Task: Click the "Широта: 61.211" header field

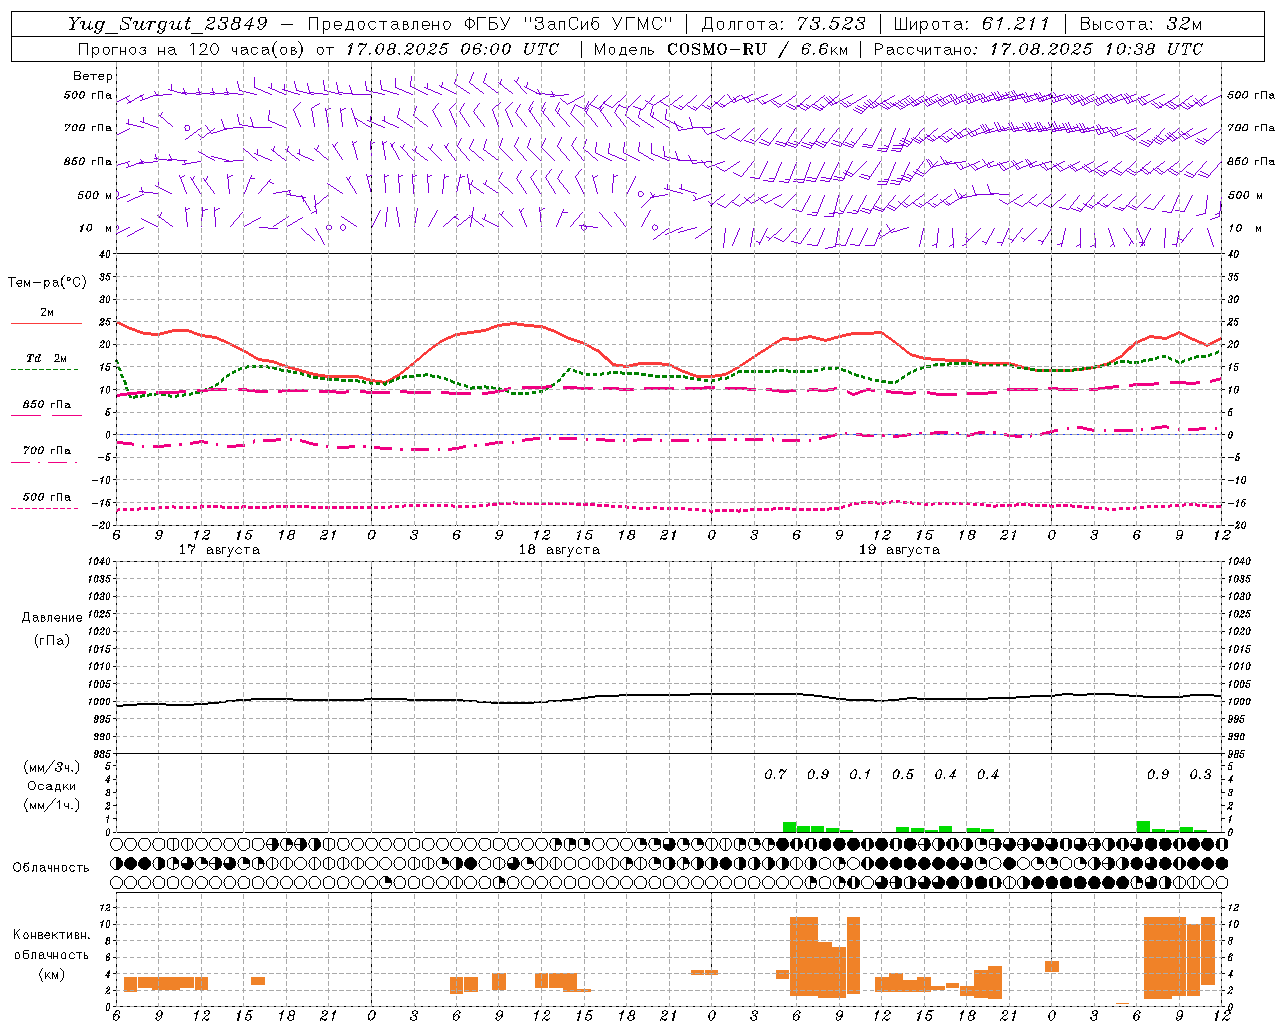Action: 971,24
